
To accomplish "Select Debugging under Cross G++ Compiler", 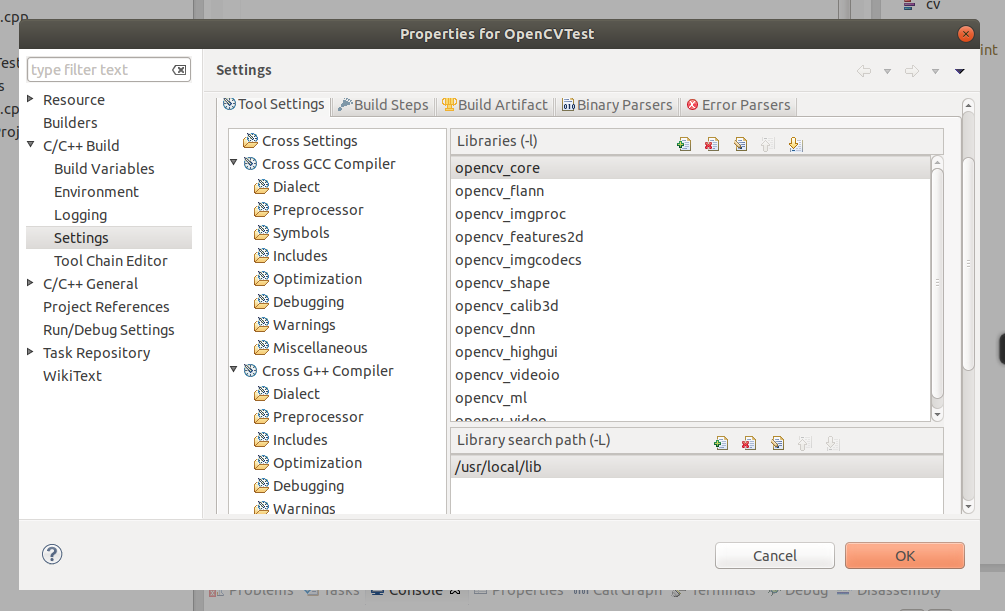I will [308, 487].
